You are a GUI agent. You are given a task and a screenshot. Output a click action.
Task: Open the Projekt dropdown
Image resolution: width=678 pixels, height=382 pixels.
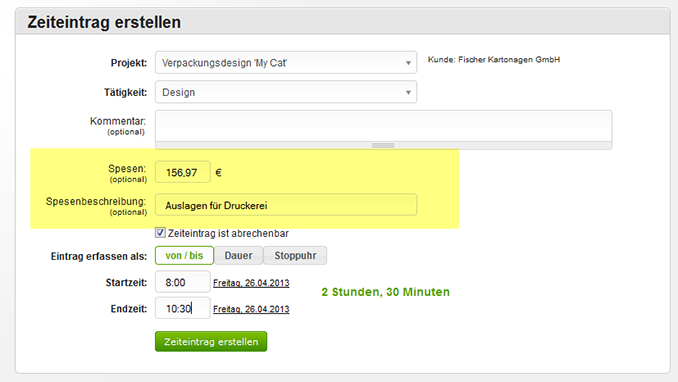(x=286, y=63)
